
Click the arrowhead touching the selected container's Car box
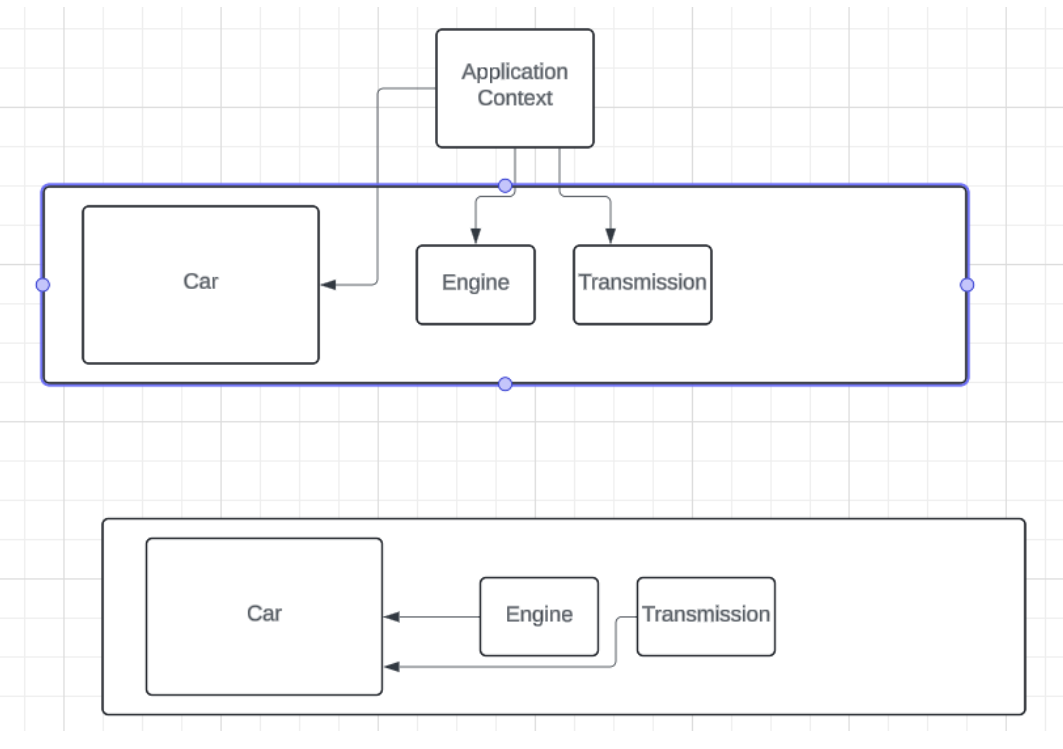328,285
